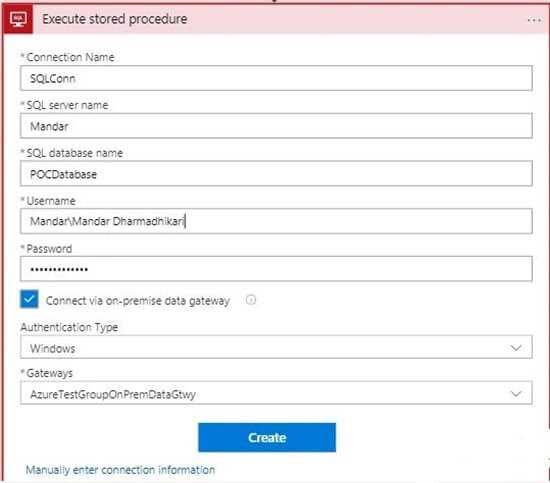Open the ellipsis menu for Execute stored procedure
Image resolution: width=550 pixels, height=483 pixels.
coord(534,20)
